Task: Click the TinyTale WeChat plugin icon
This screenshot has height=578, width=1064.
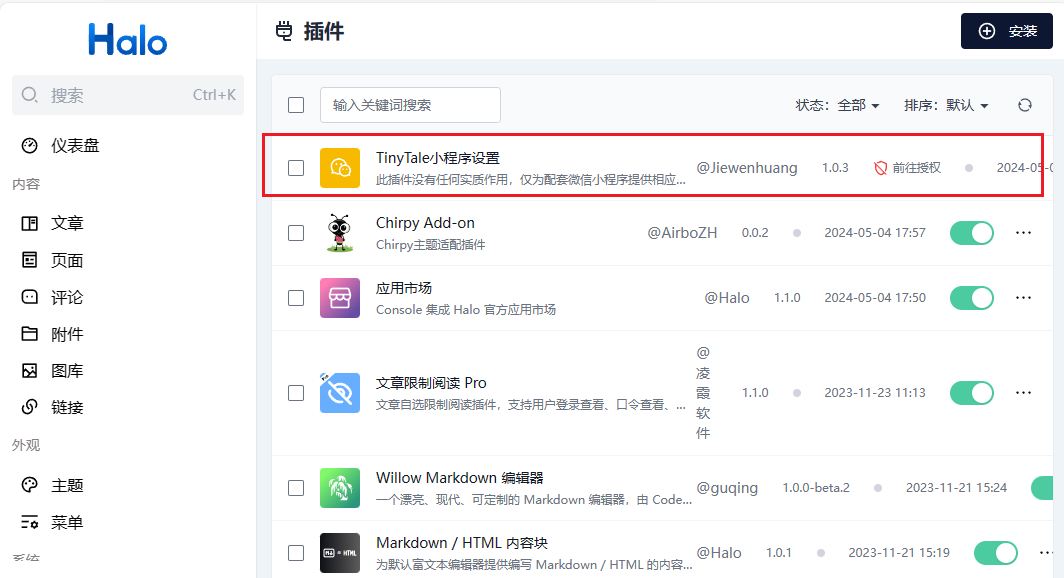Action: (340, 168)
